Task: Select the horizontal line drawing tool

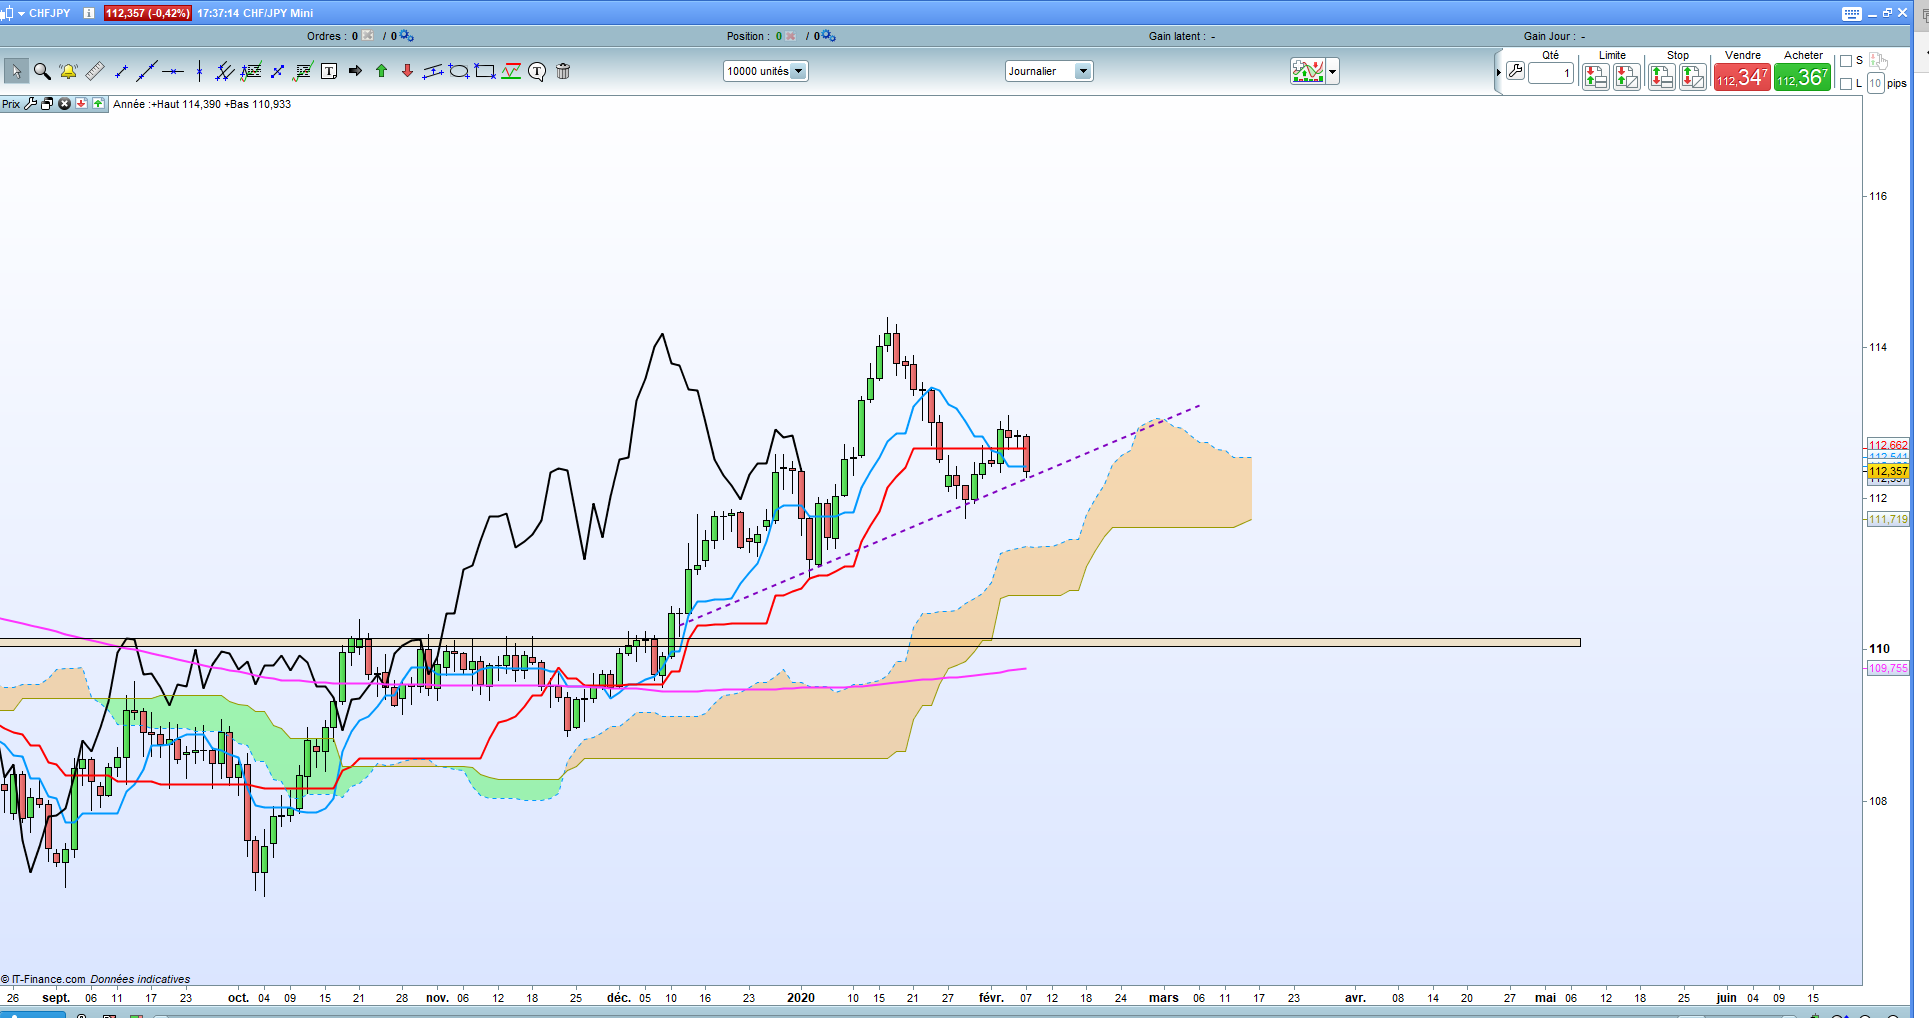Action: coord(173,71)
